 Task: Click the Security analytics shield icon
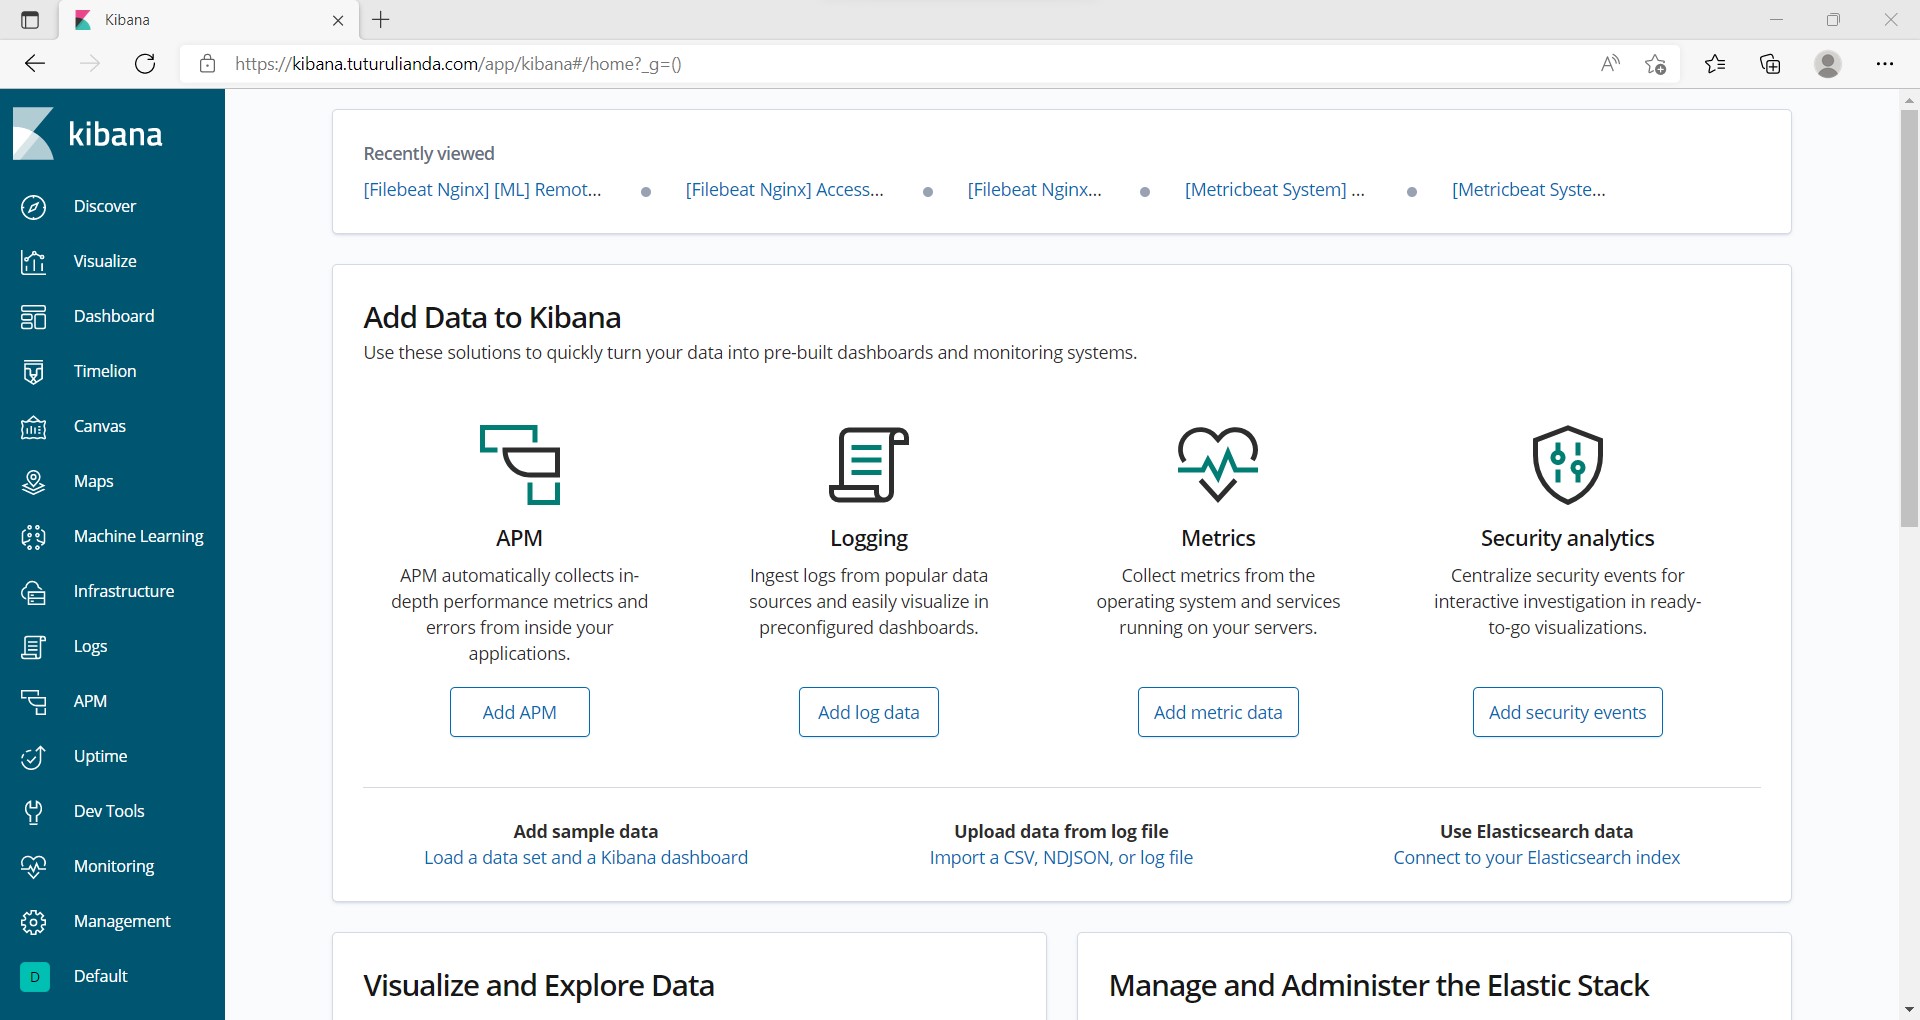(1568, 465)
